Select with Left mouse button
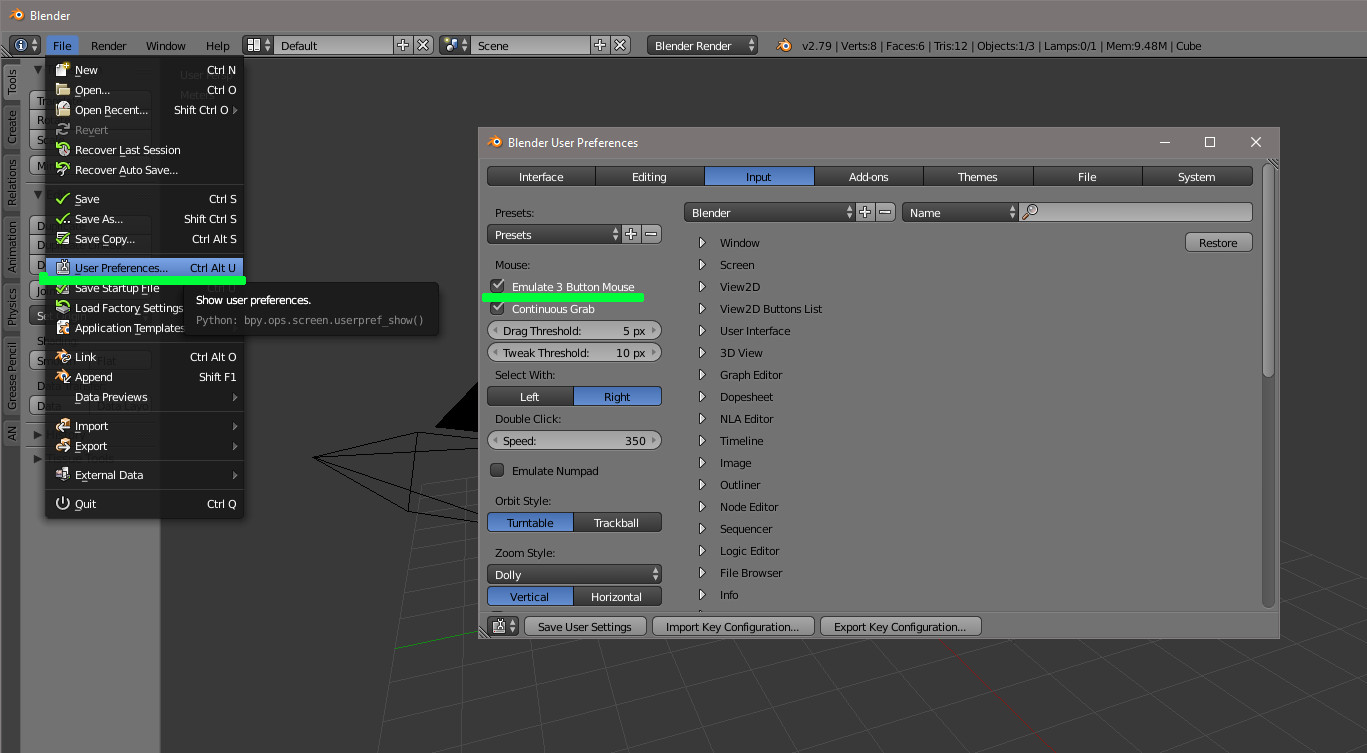The height and width of the screenshot is (753, 1367). click(530, 397)
